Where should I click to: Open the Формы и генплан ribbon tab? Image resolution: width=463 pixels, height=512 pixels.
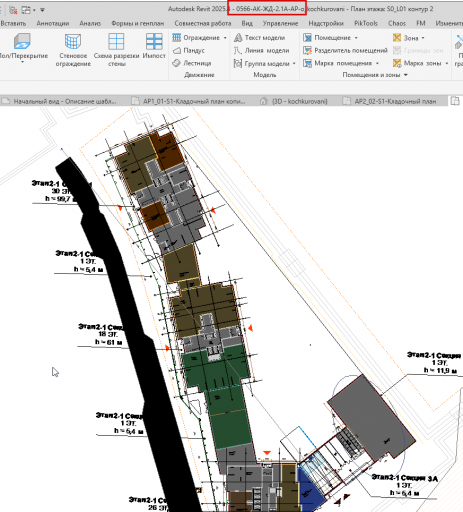point(138,23)
